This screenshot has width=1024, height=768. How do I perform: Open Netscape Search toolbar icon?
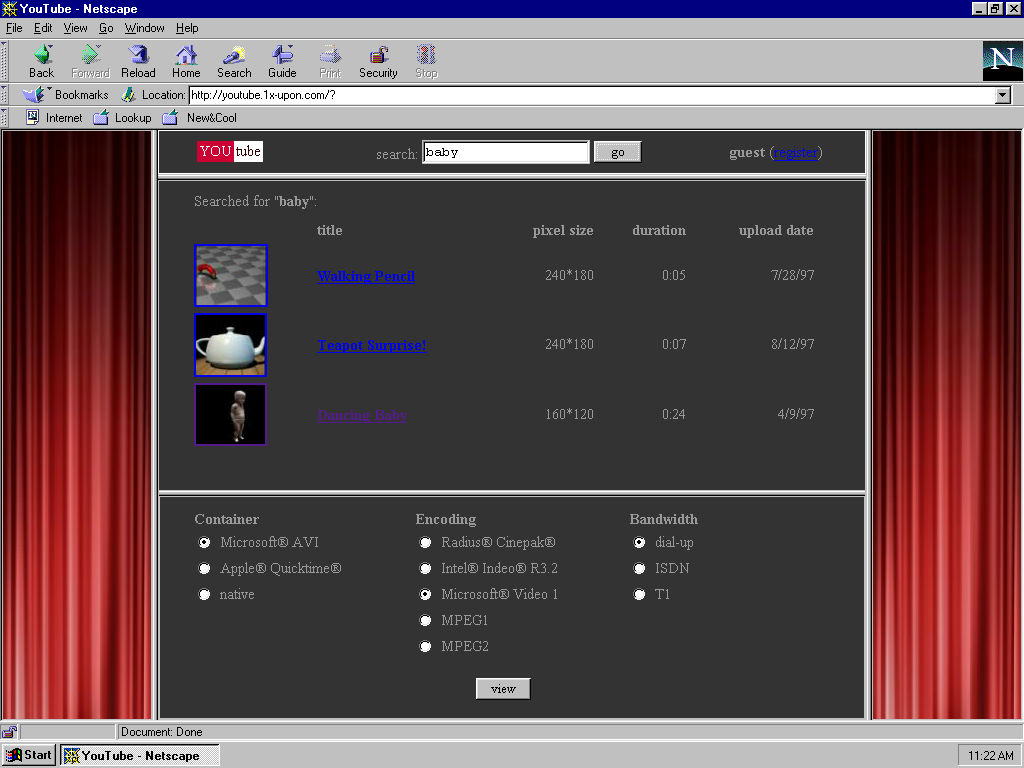(x=234, y=56)
